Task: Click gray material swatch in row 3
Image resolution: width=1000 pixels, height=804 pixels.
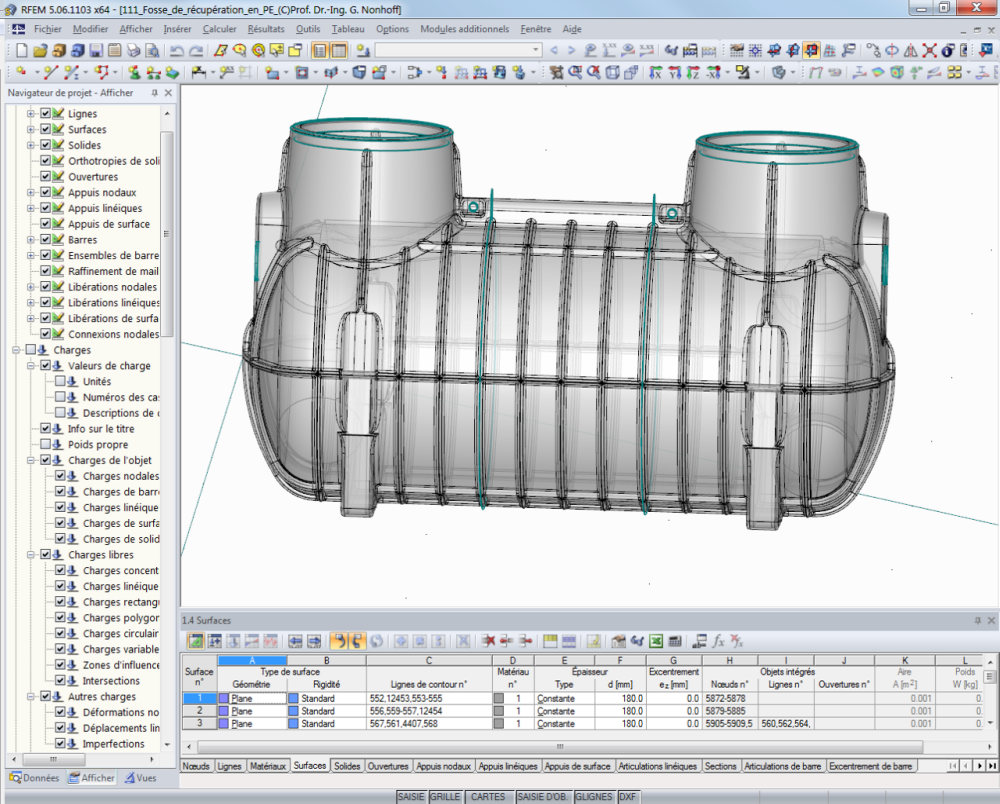Action: pos(499,724)
